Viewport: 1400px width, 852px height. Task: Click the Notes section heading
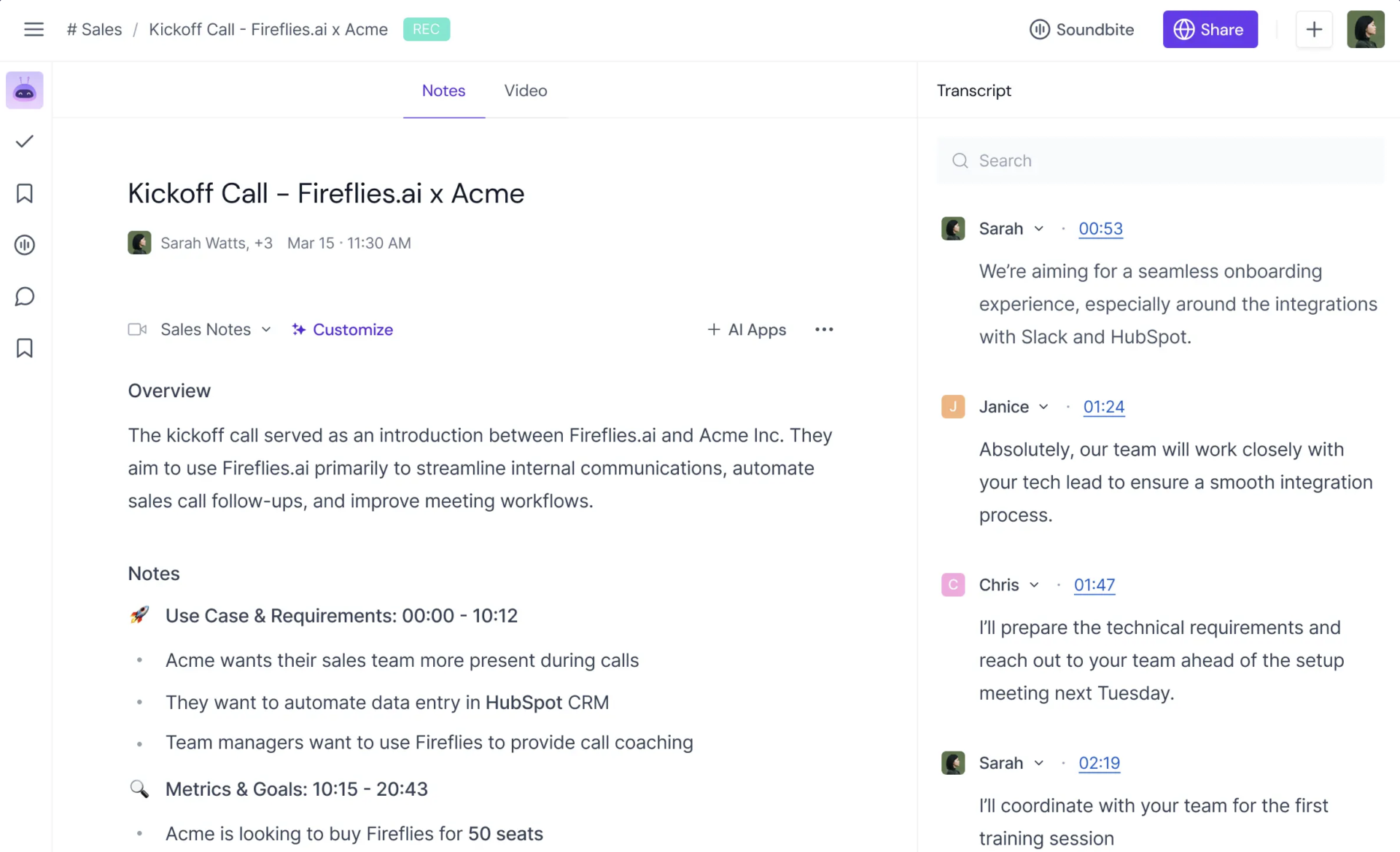(154, 573)
